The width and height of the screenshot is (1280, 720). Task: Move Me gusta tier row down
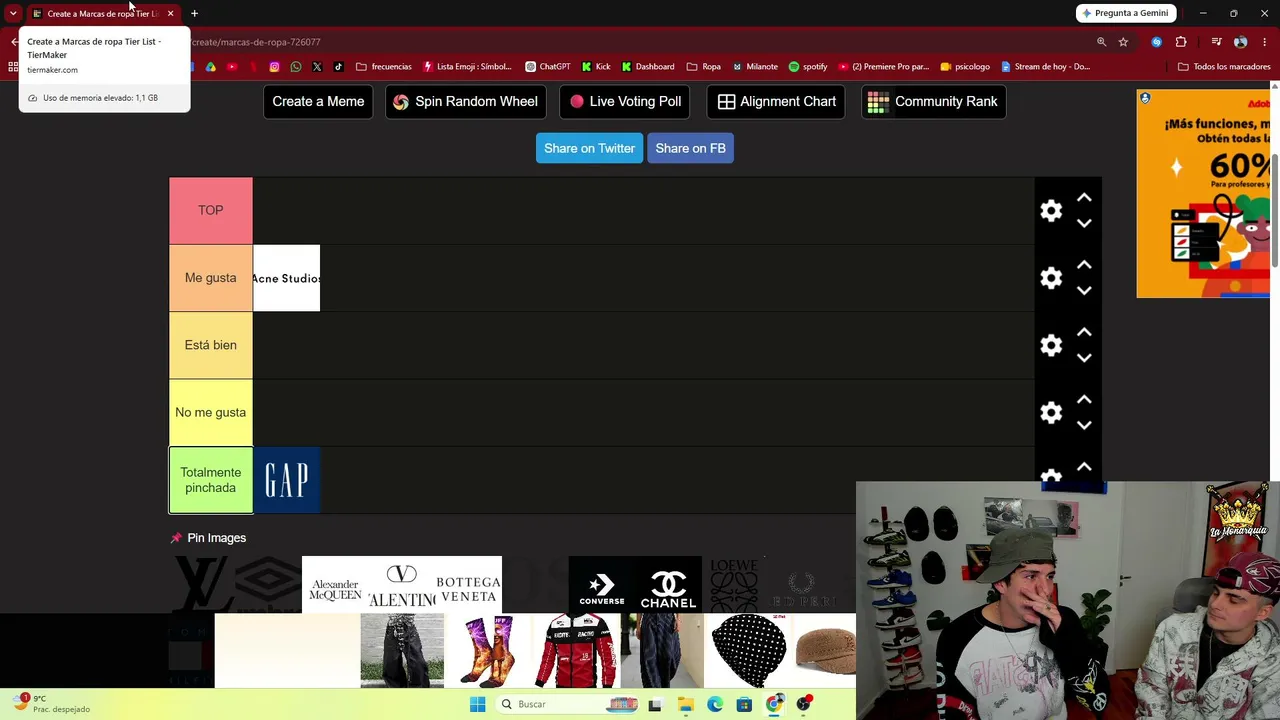pyautogui.click(x=1084, y=290)
